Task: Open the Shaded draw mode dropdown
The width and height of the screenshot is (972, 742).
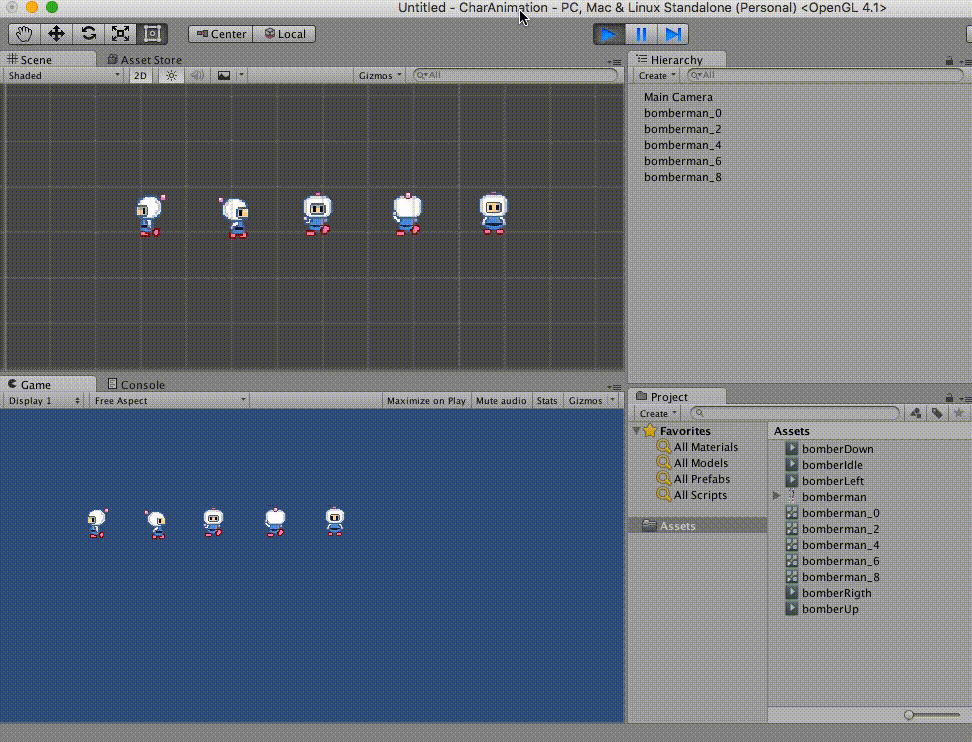Action: point(60,74)
